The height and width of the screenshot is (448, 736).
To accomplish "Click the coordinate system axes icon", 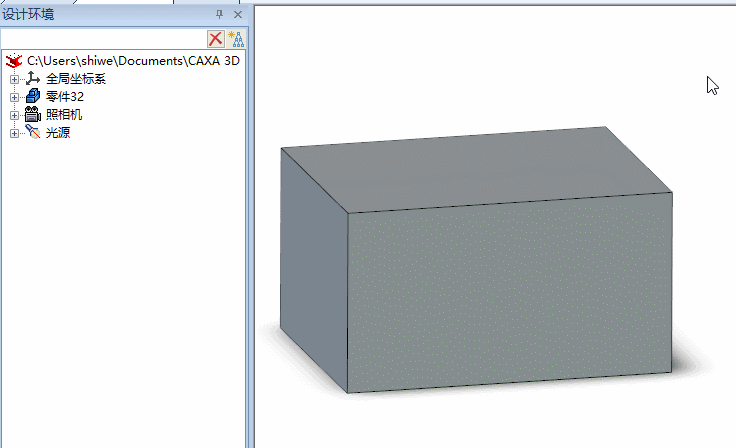I will click(32, 78).
